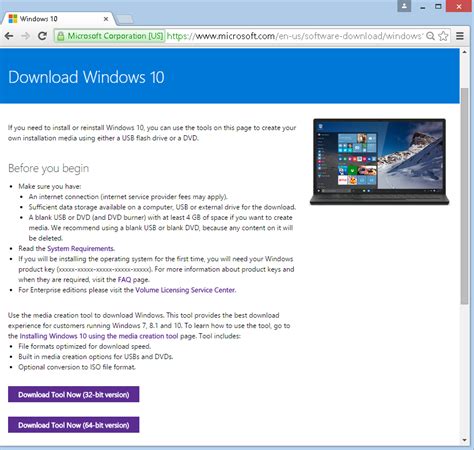
Task: Click the Microsoft logo favicon on tab
Action: pos(13,19)
